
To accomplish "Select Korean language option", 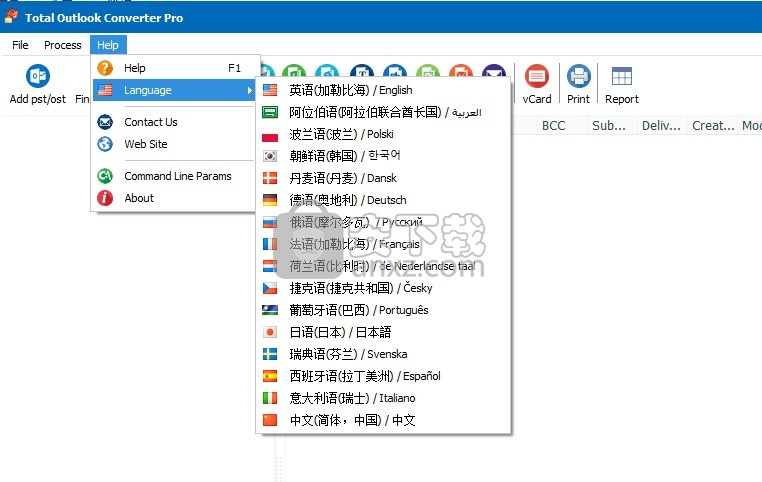I will 383,156.
